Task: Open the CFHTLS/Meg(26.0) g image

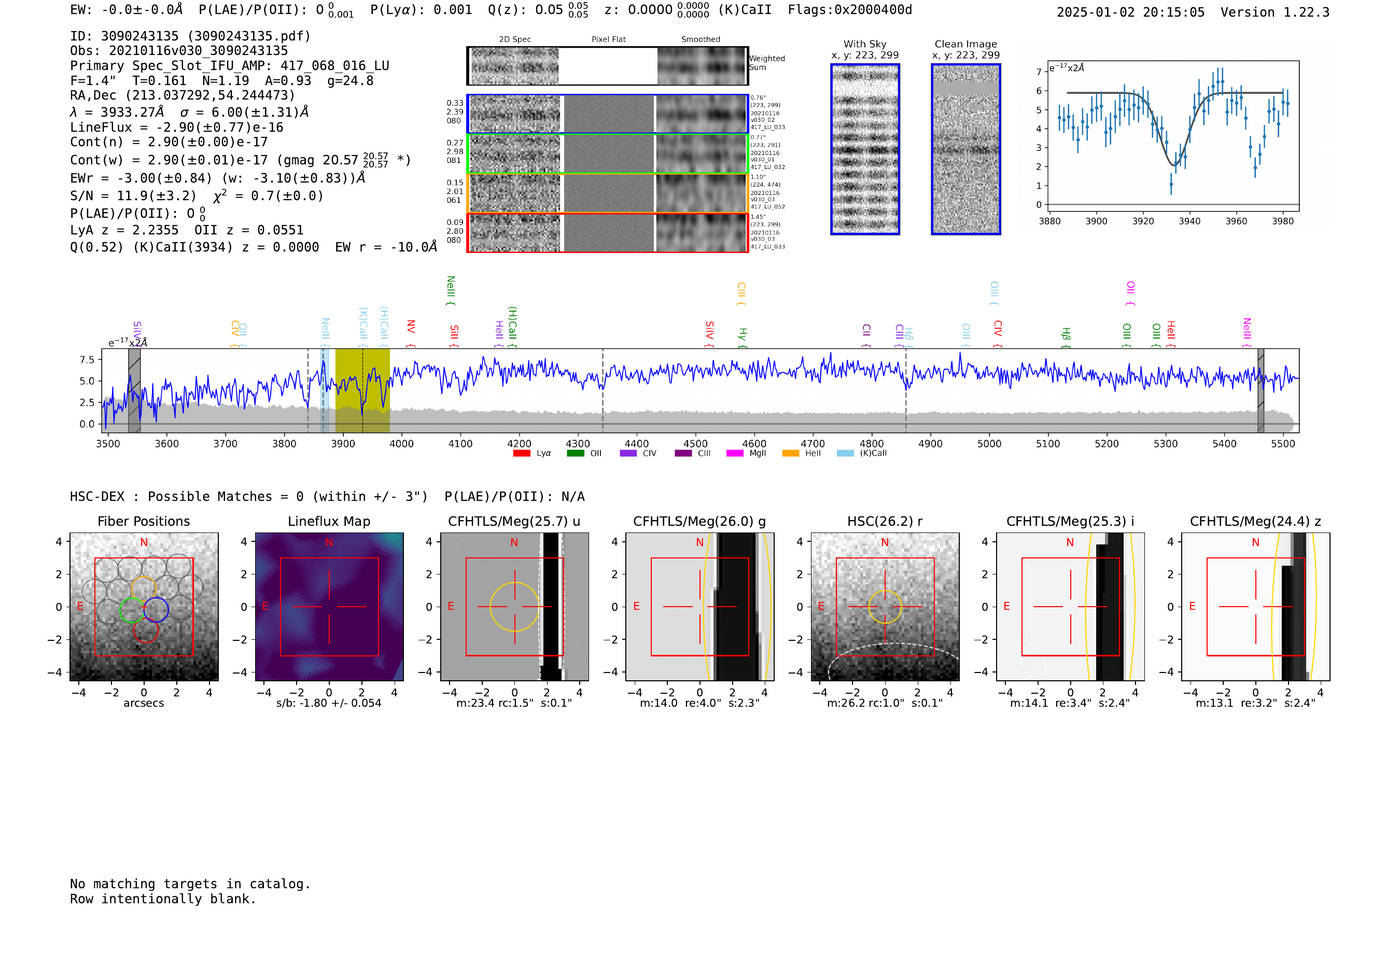Action: click(700, 607)
